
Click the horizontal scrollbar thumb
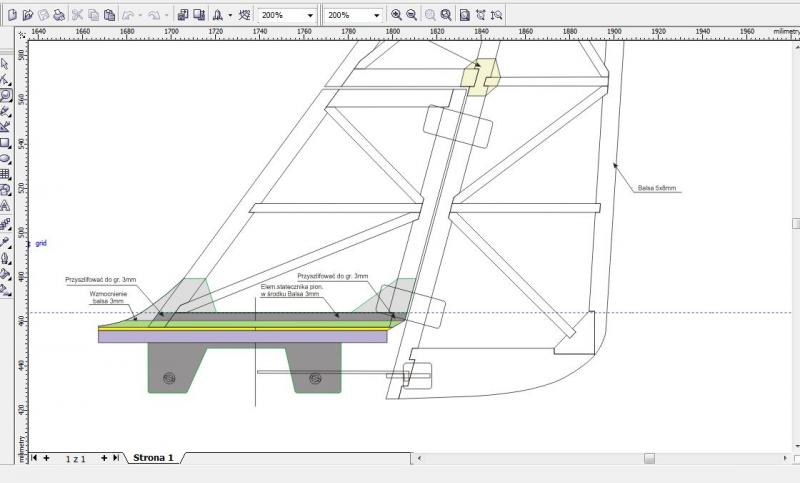[x=649, y=459]
